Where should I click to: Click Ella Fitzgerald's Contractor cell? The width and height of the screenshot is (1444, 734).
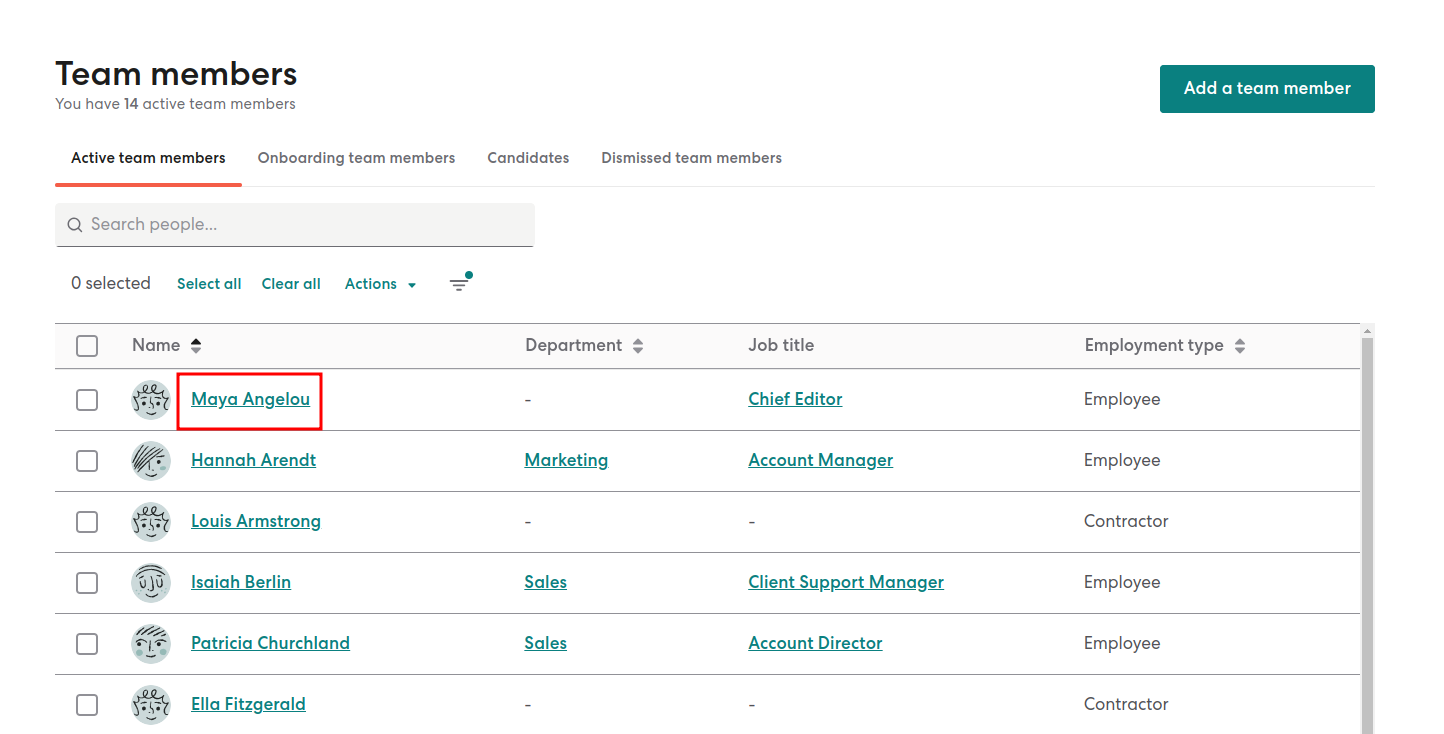coord(1126,704)
